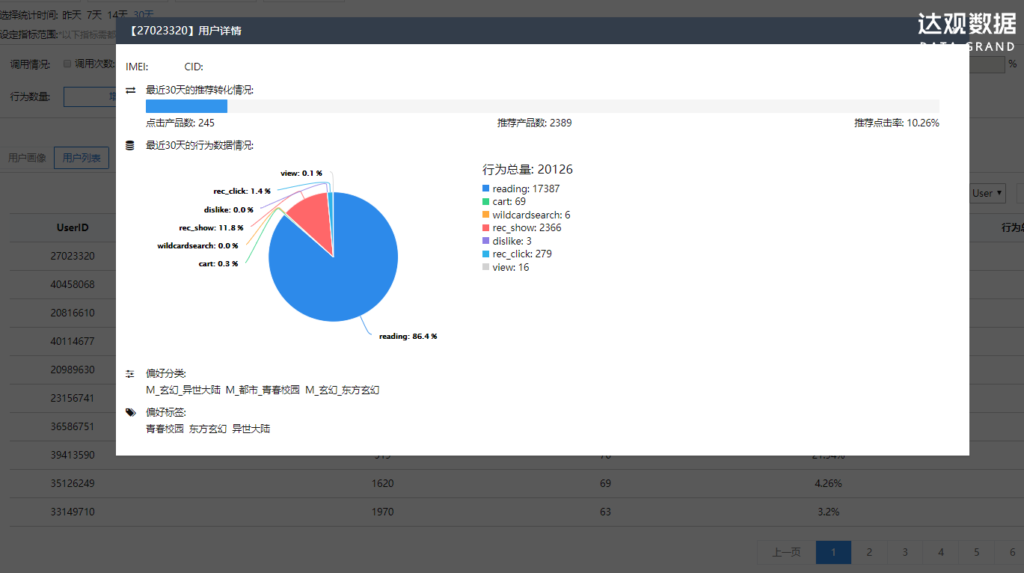
Task: Click the purple dislike legend square
Action: [x=486, y=241]
